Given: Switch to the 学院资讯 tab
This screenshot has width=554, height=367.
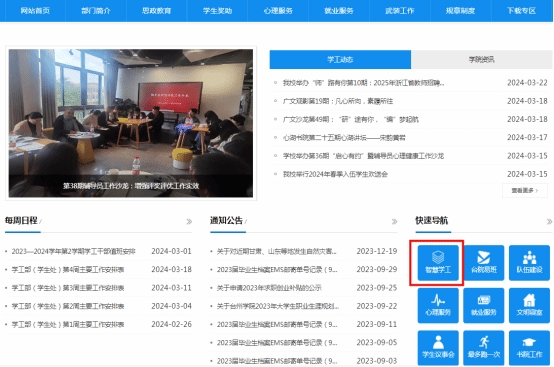Looking at the screenshot, I should click(482, 60).
